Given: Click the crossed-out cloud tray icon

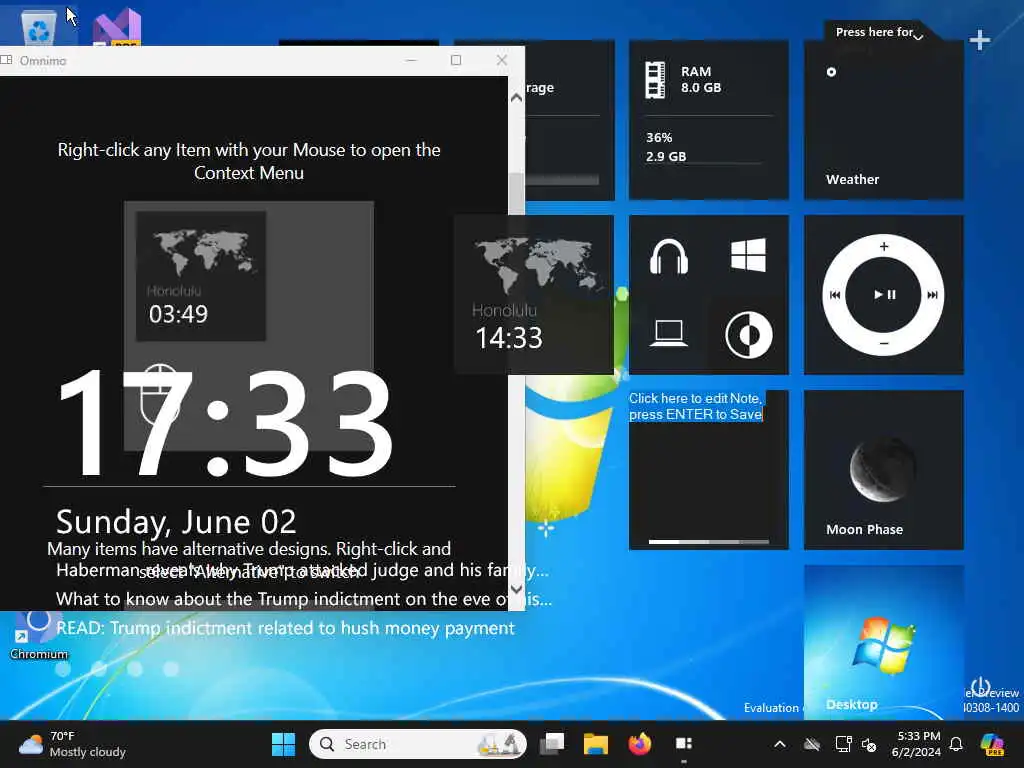Looking at the screenshot, I should (812, 744).
